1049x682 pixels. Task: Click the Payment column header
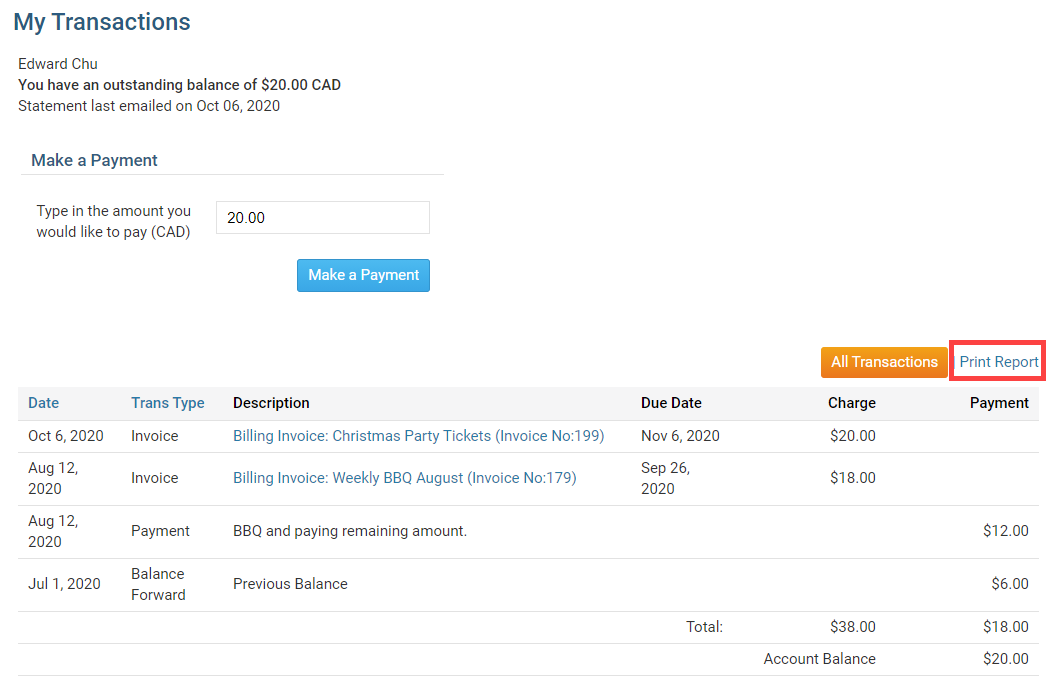point(998,403)
